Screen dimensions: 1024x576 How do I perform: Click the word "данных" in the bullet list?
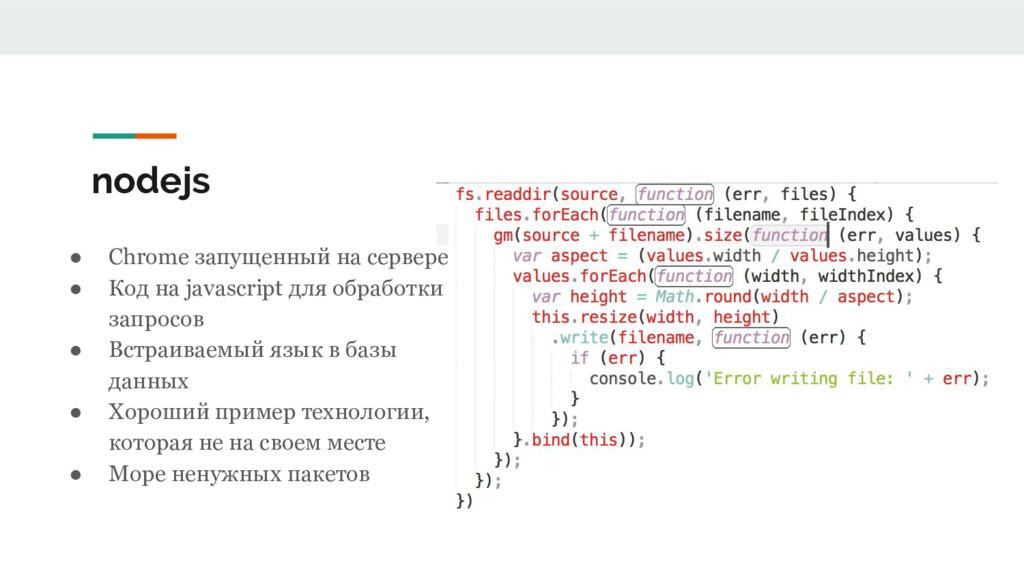(x=148, y=381)
